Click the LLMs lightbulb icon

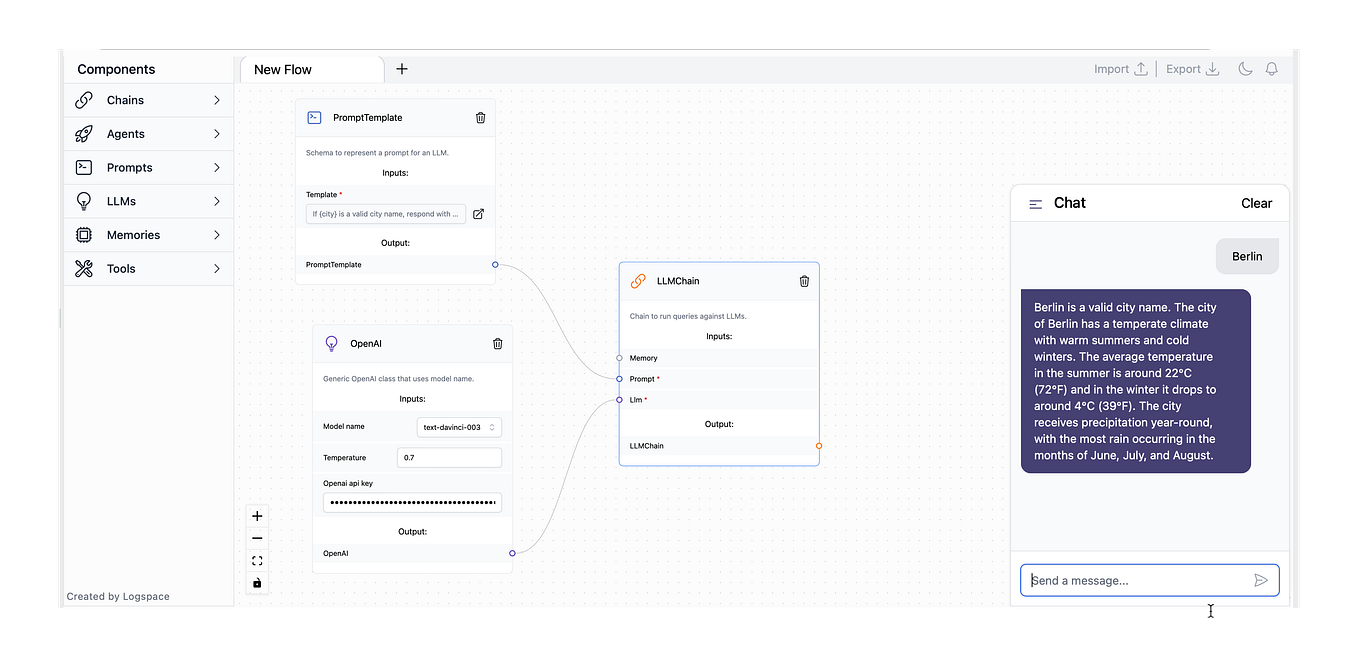(83, 201)
